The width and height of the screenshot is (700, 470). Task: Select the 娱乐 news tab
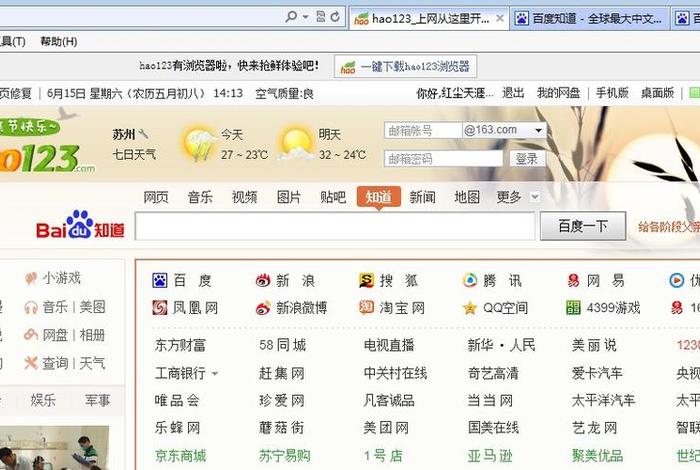[43, 400]
